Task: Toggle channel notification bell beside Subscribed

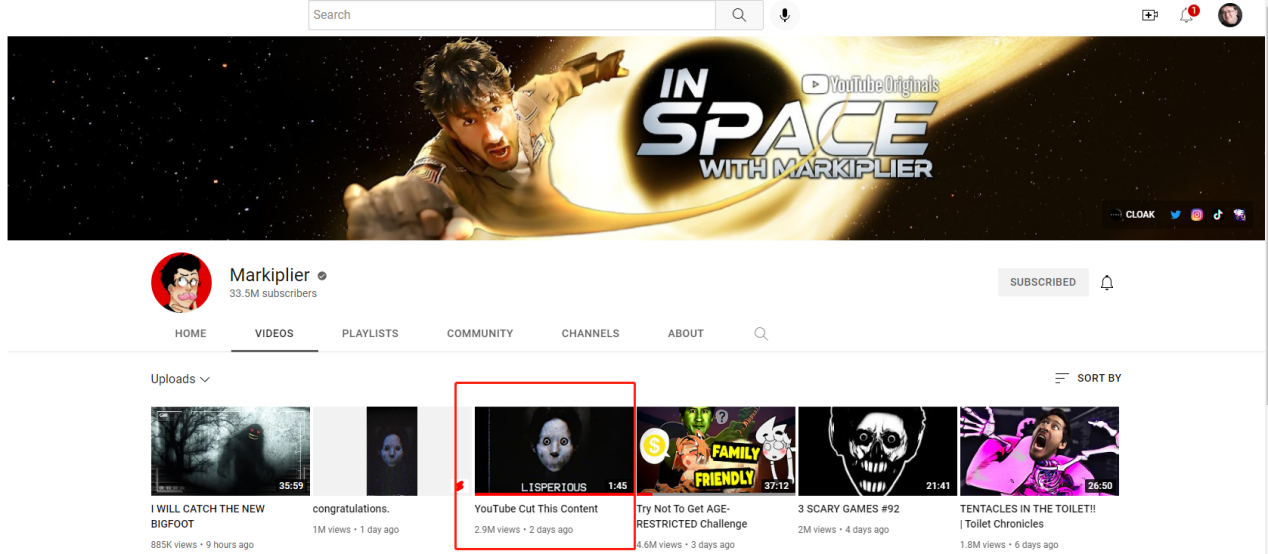Action: tap(1107, 282)
